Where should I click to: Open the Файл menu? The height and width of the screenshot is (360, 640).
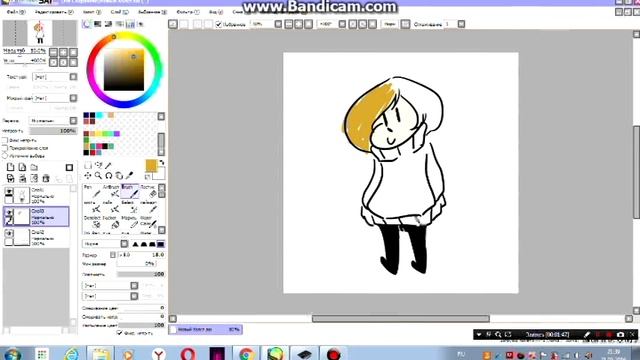(16, 12)
